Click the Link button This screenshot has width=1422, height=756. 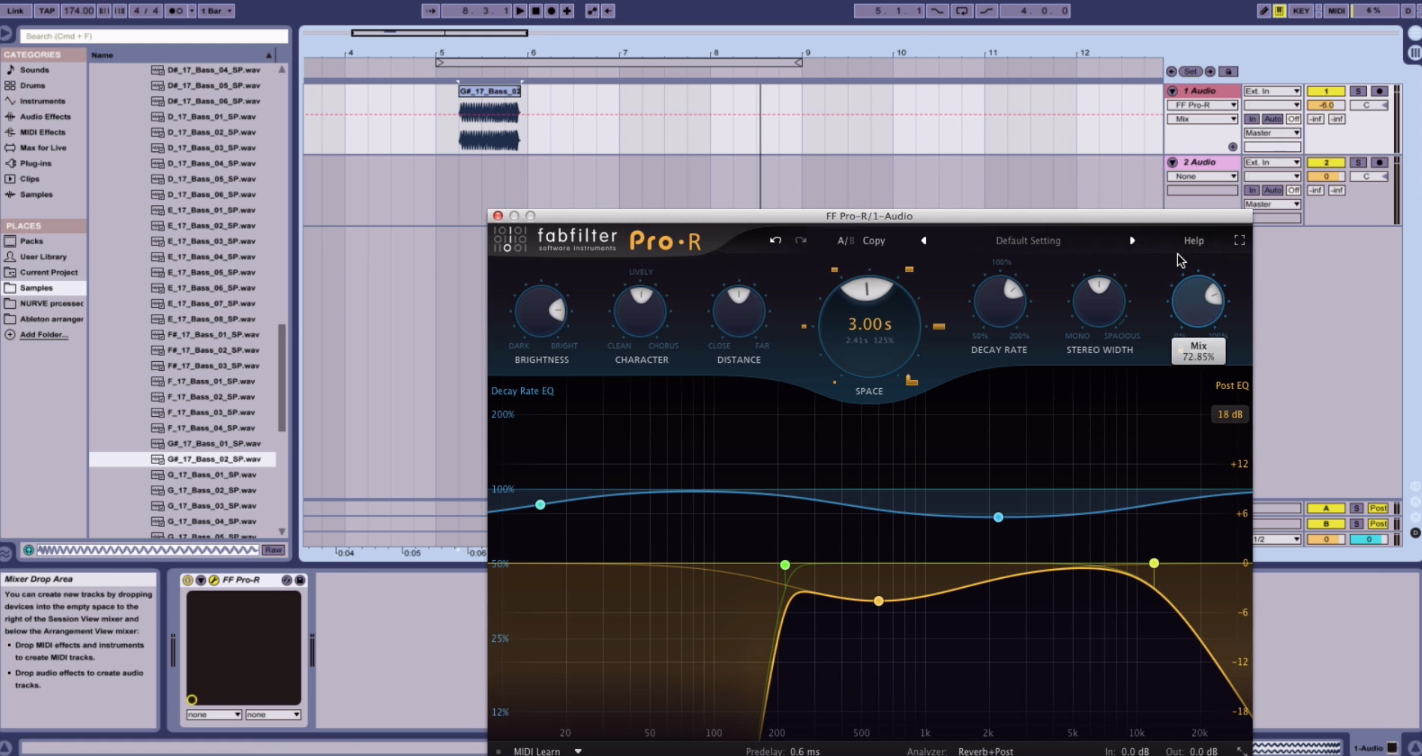point(15,11)
